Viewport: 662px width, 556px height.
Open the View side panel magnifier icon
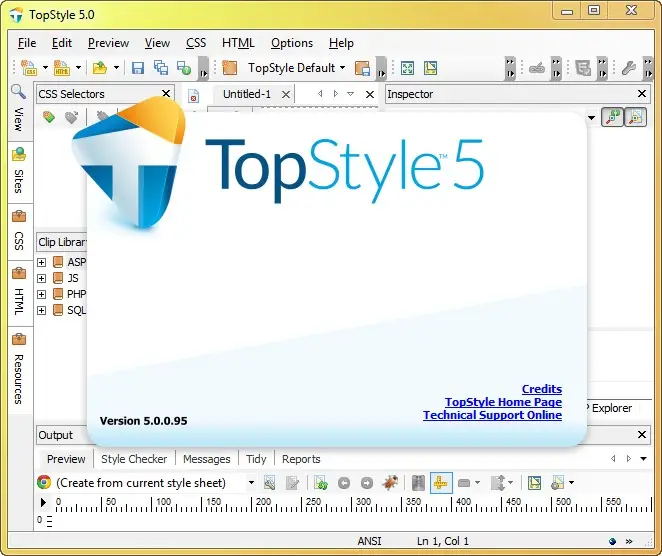point(18,92)
